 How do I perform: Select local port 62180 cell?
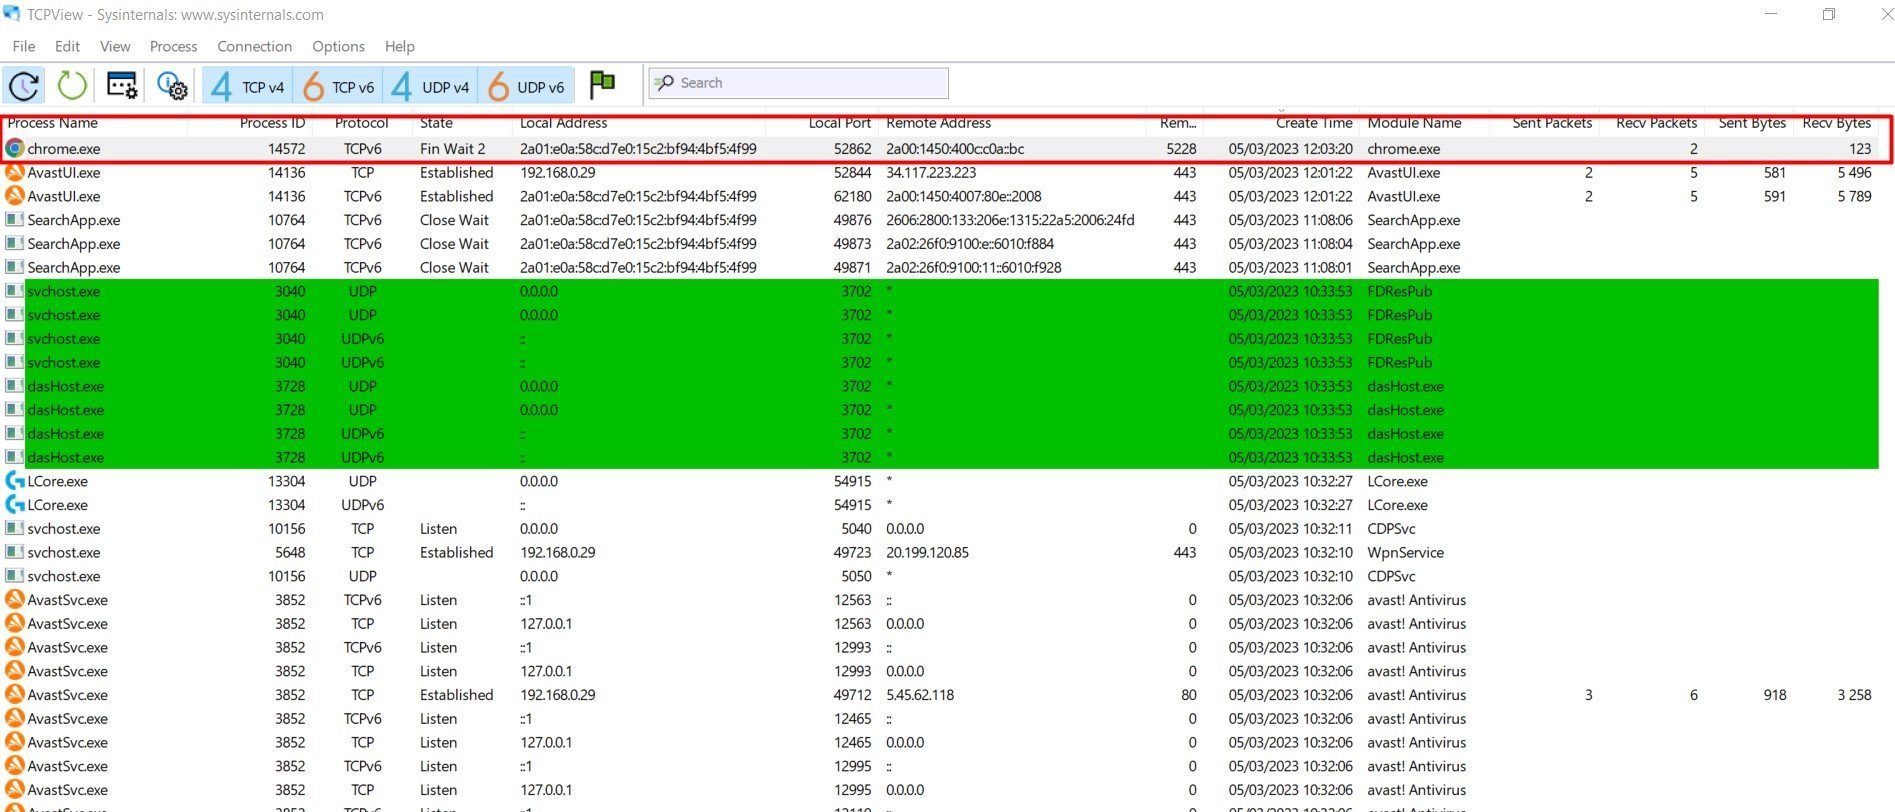pyautogui.click(x=852, y=197)
